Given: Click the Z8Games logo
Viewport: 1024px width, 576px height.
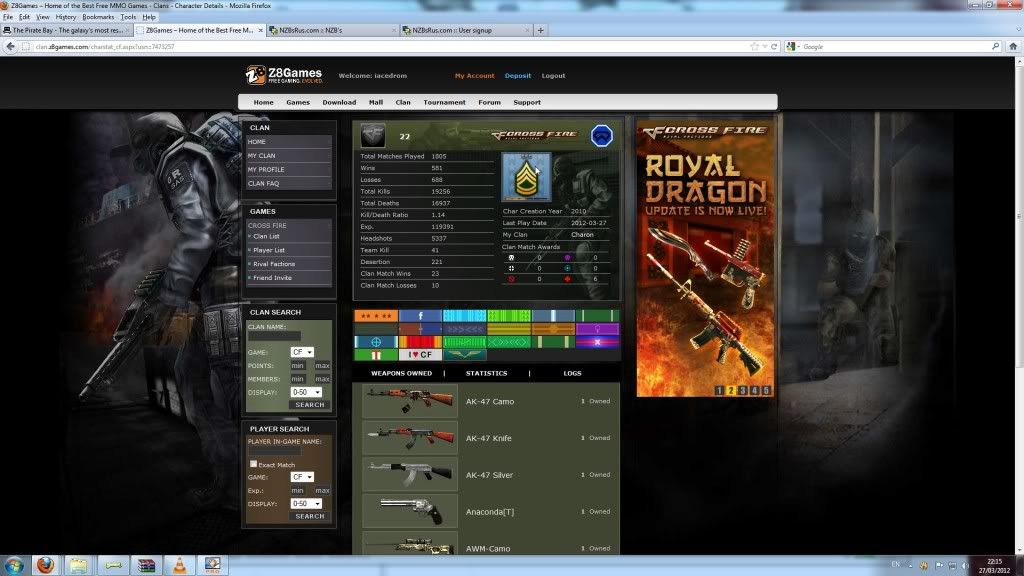Looking at the screenshot, I should tap(284, 75).
